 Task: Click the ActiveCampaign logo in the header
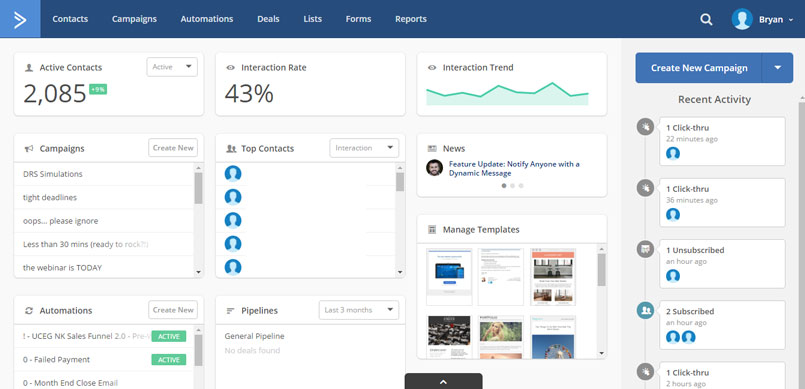point(20,19)
